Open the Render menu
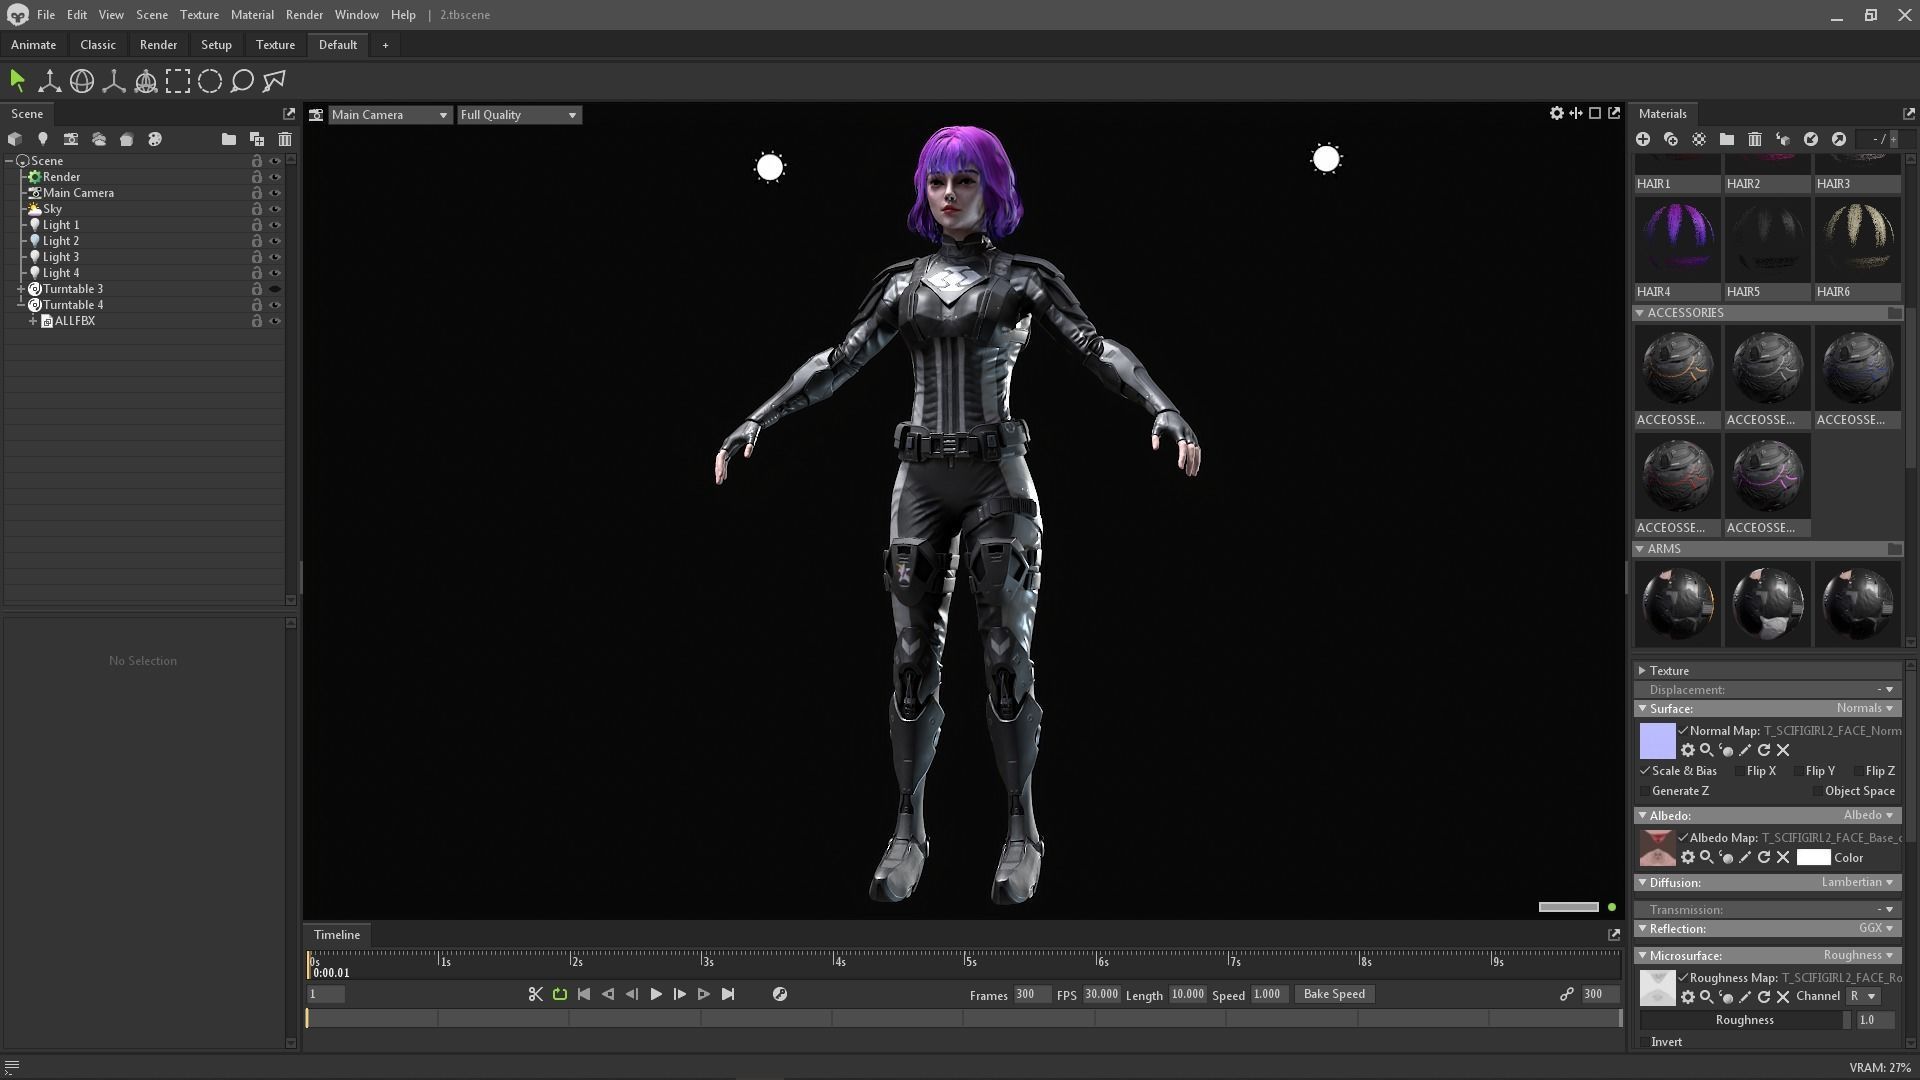The height and width of the screenshot is (1080, 1920). (304, 15)
